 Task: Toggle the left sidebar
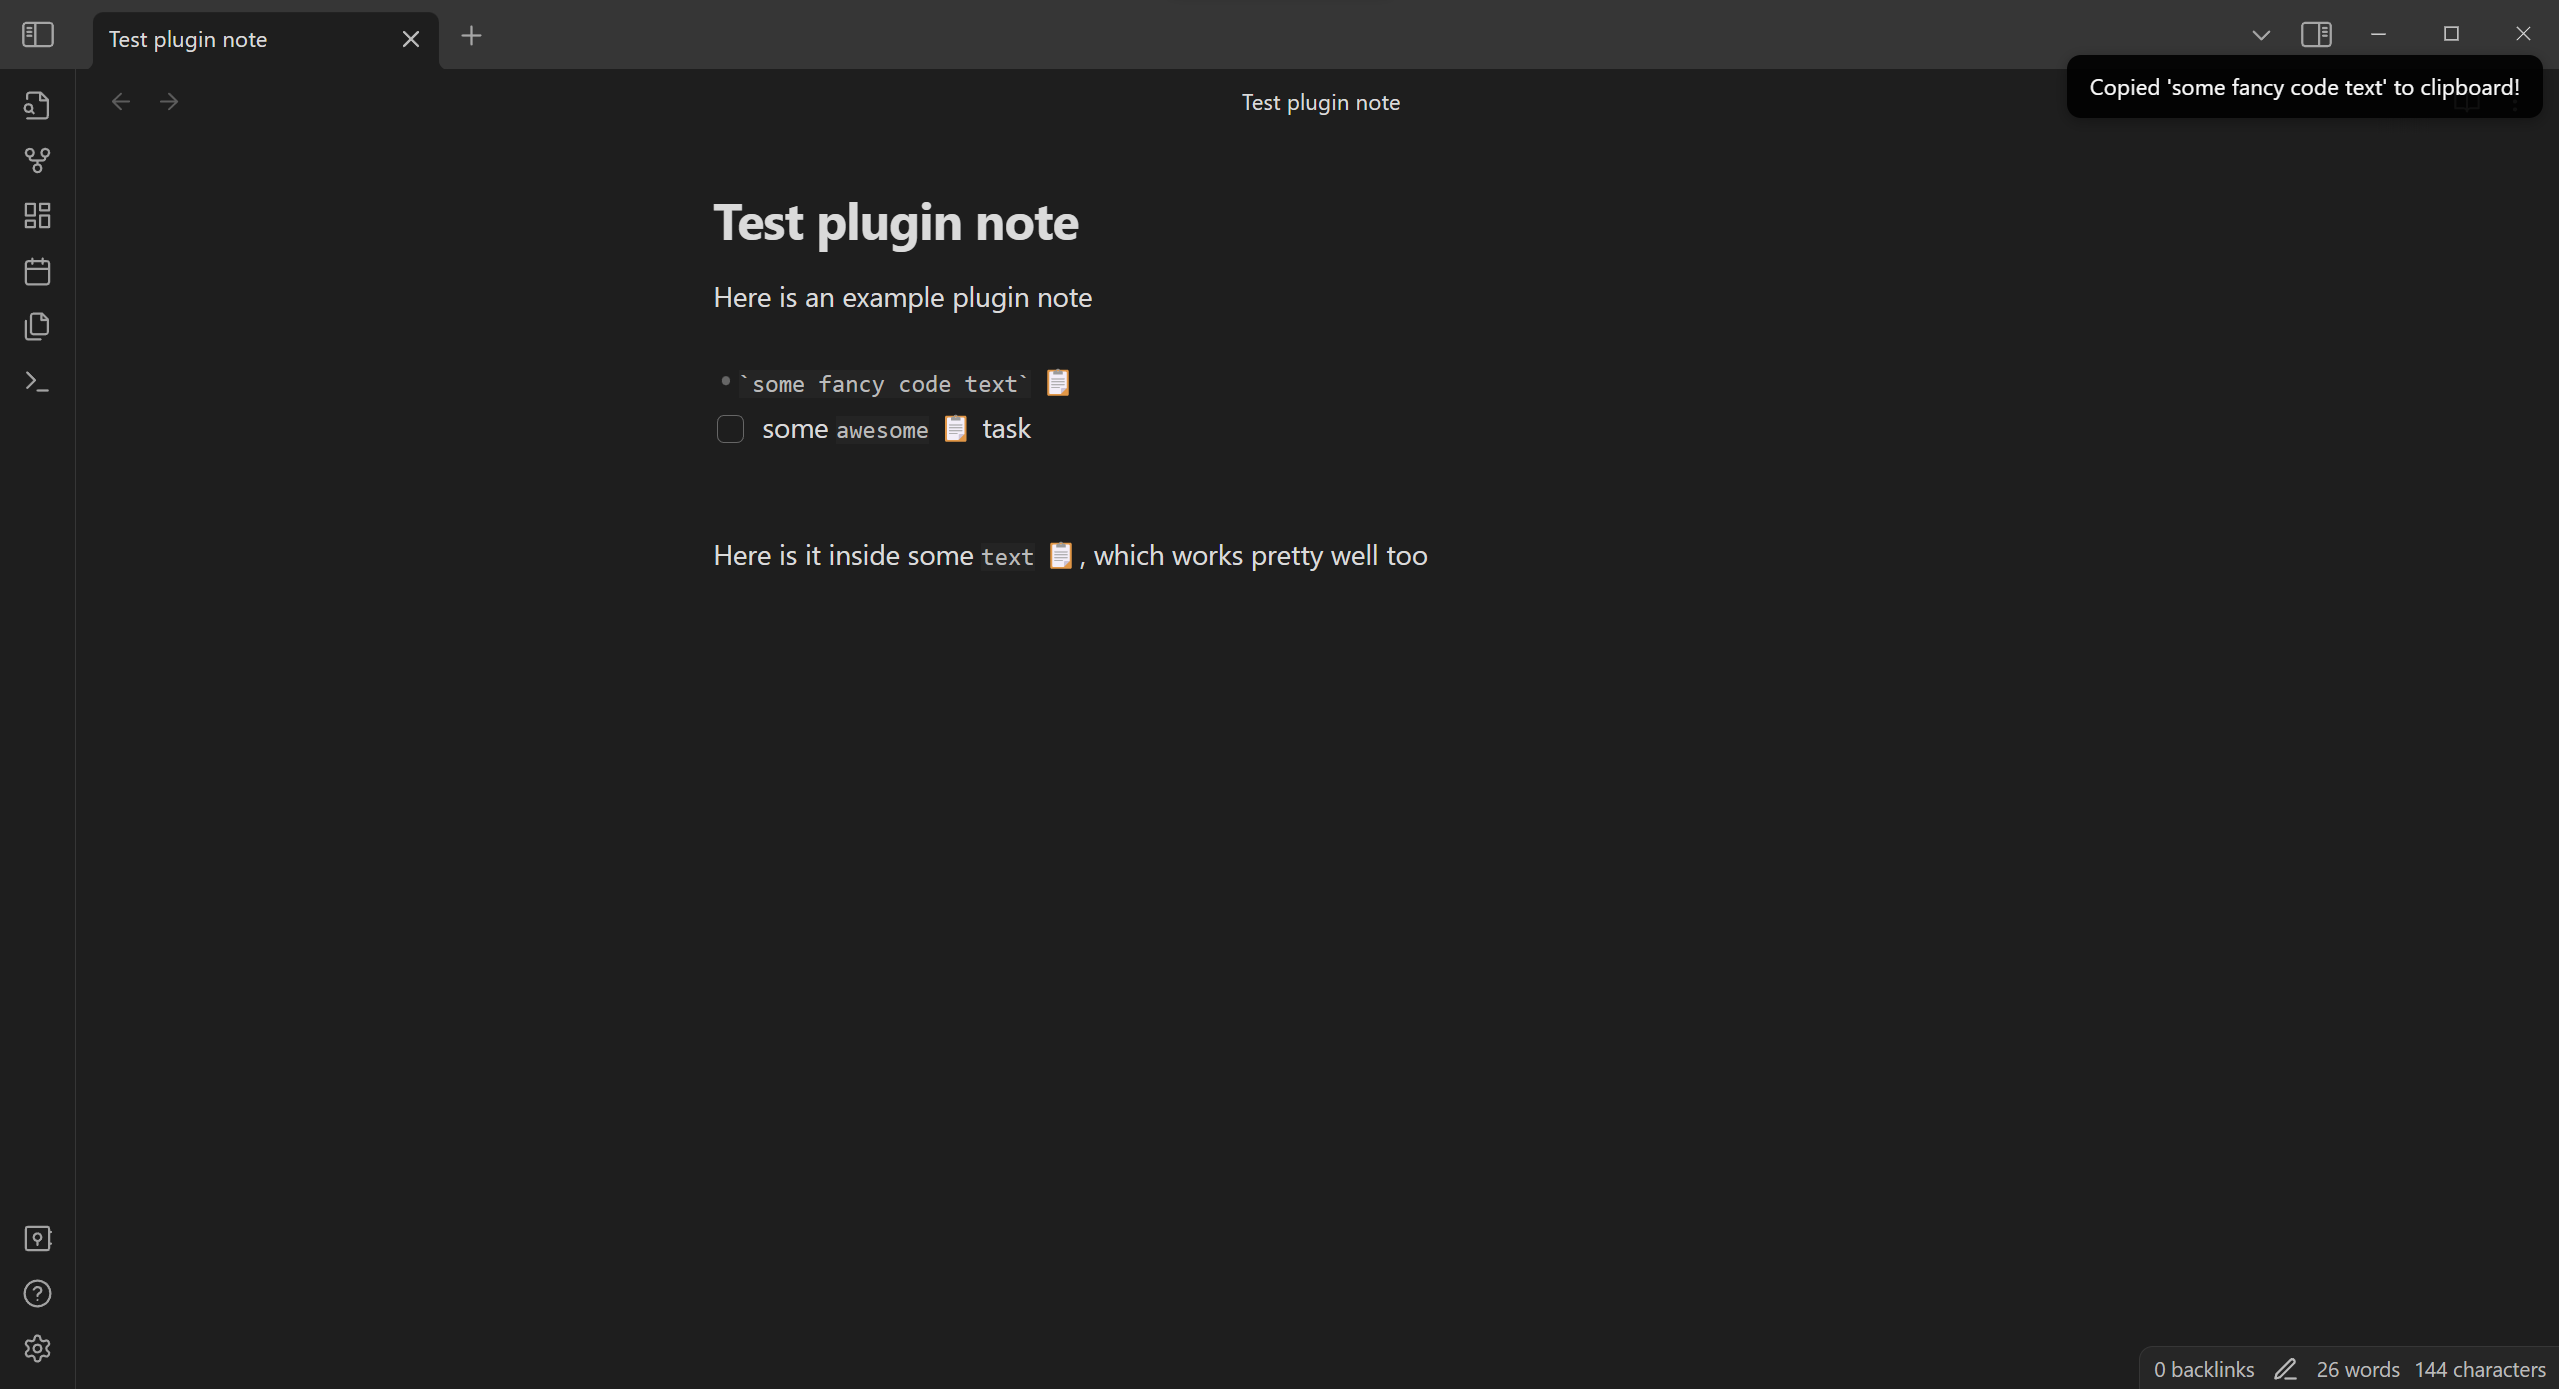pos(37,35)
